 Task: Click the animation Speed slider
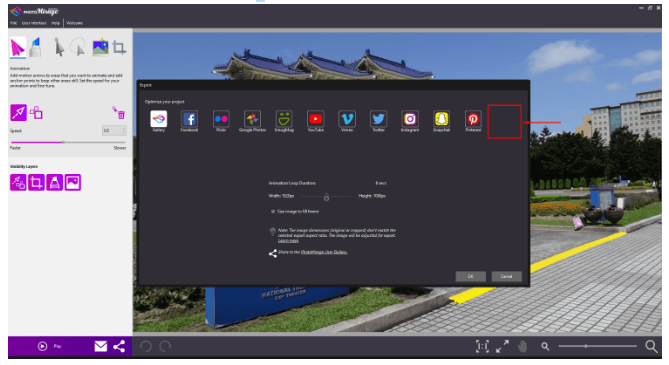68,142
